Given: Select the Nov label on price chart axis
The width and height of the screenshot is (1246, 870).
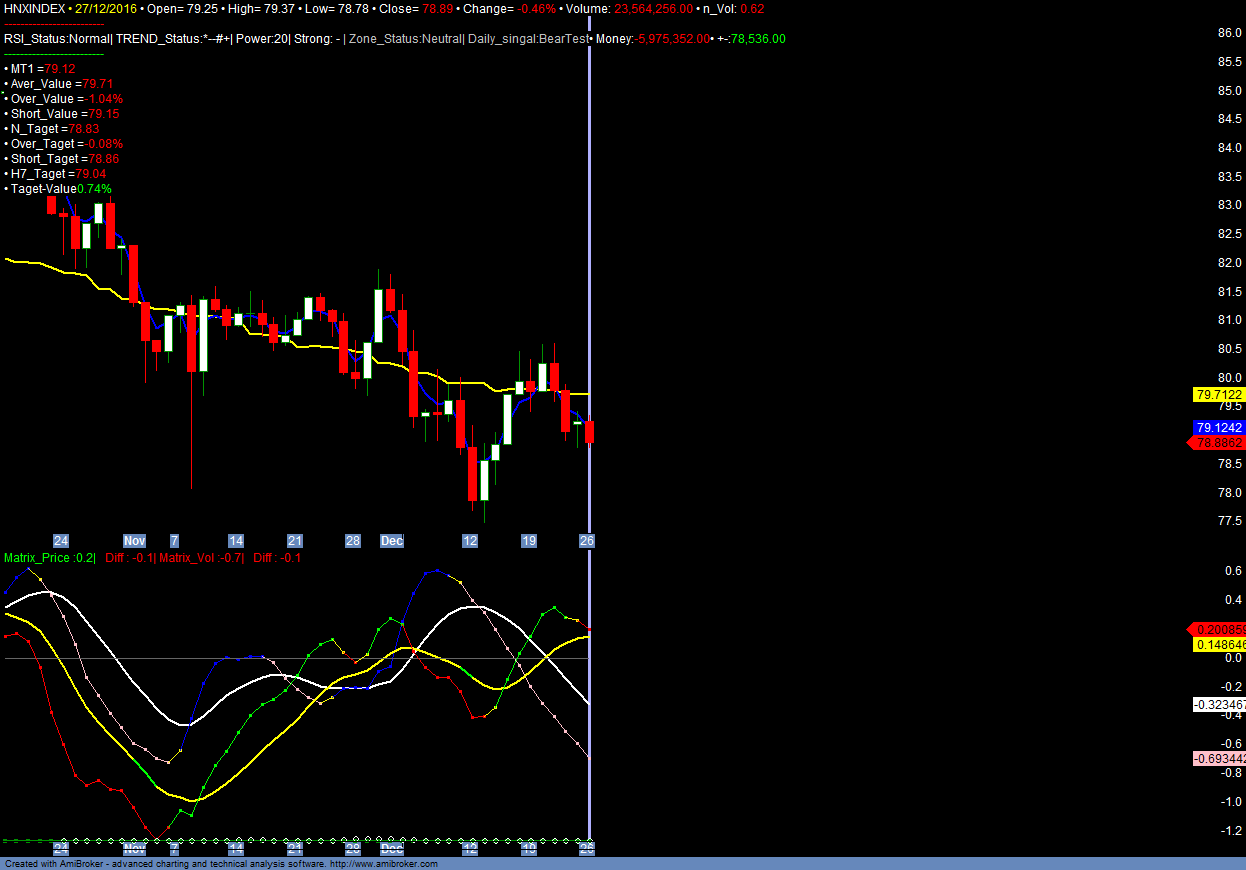Looking at the screenshot, I should [x=134, y=541].
